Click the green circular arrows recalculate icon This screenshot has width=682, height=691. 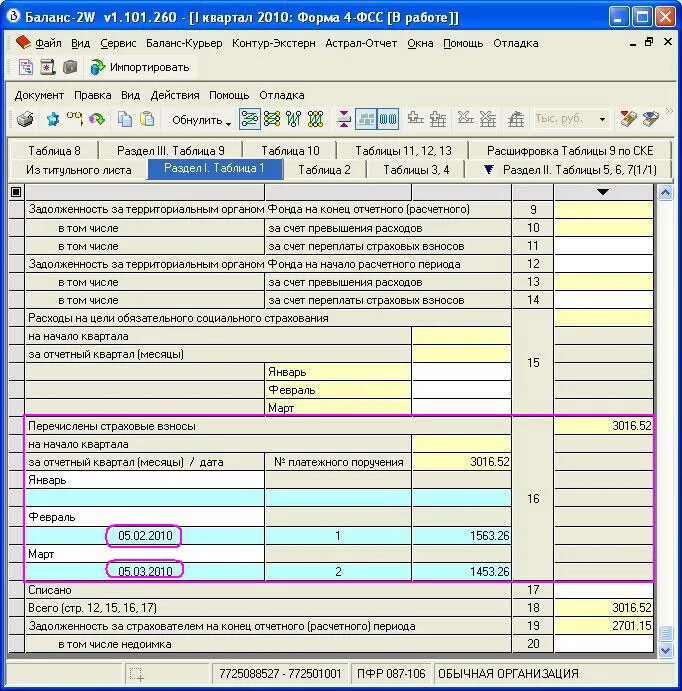(97, 119)
